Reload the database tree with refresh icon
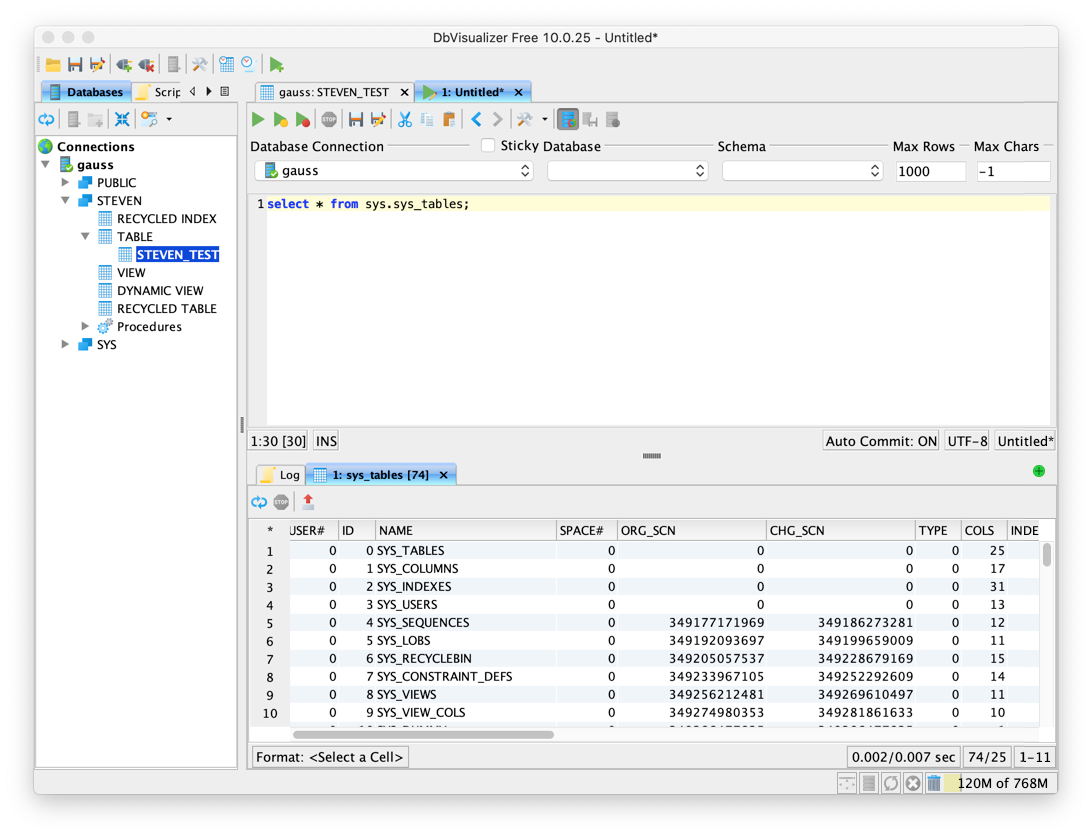The image size is (1092, 836). (x=46, y=120)
